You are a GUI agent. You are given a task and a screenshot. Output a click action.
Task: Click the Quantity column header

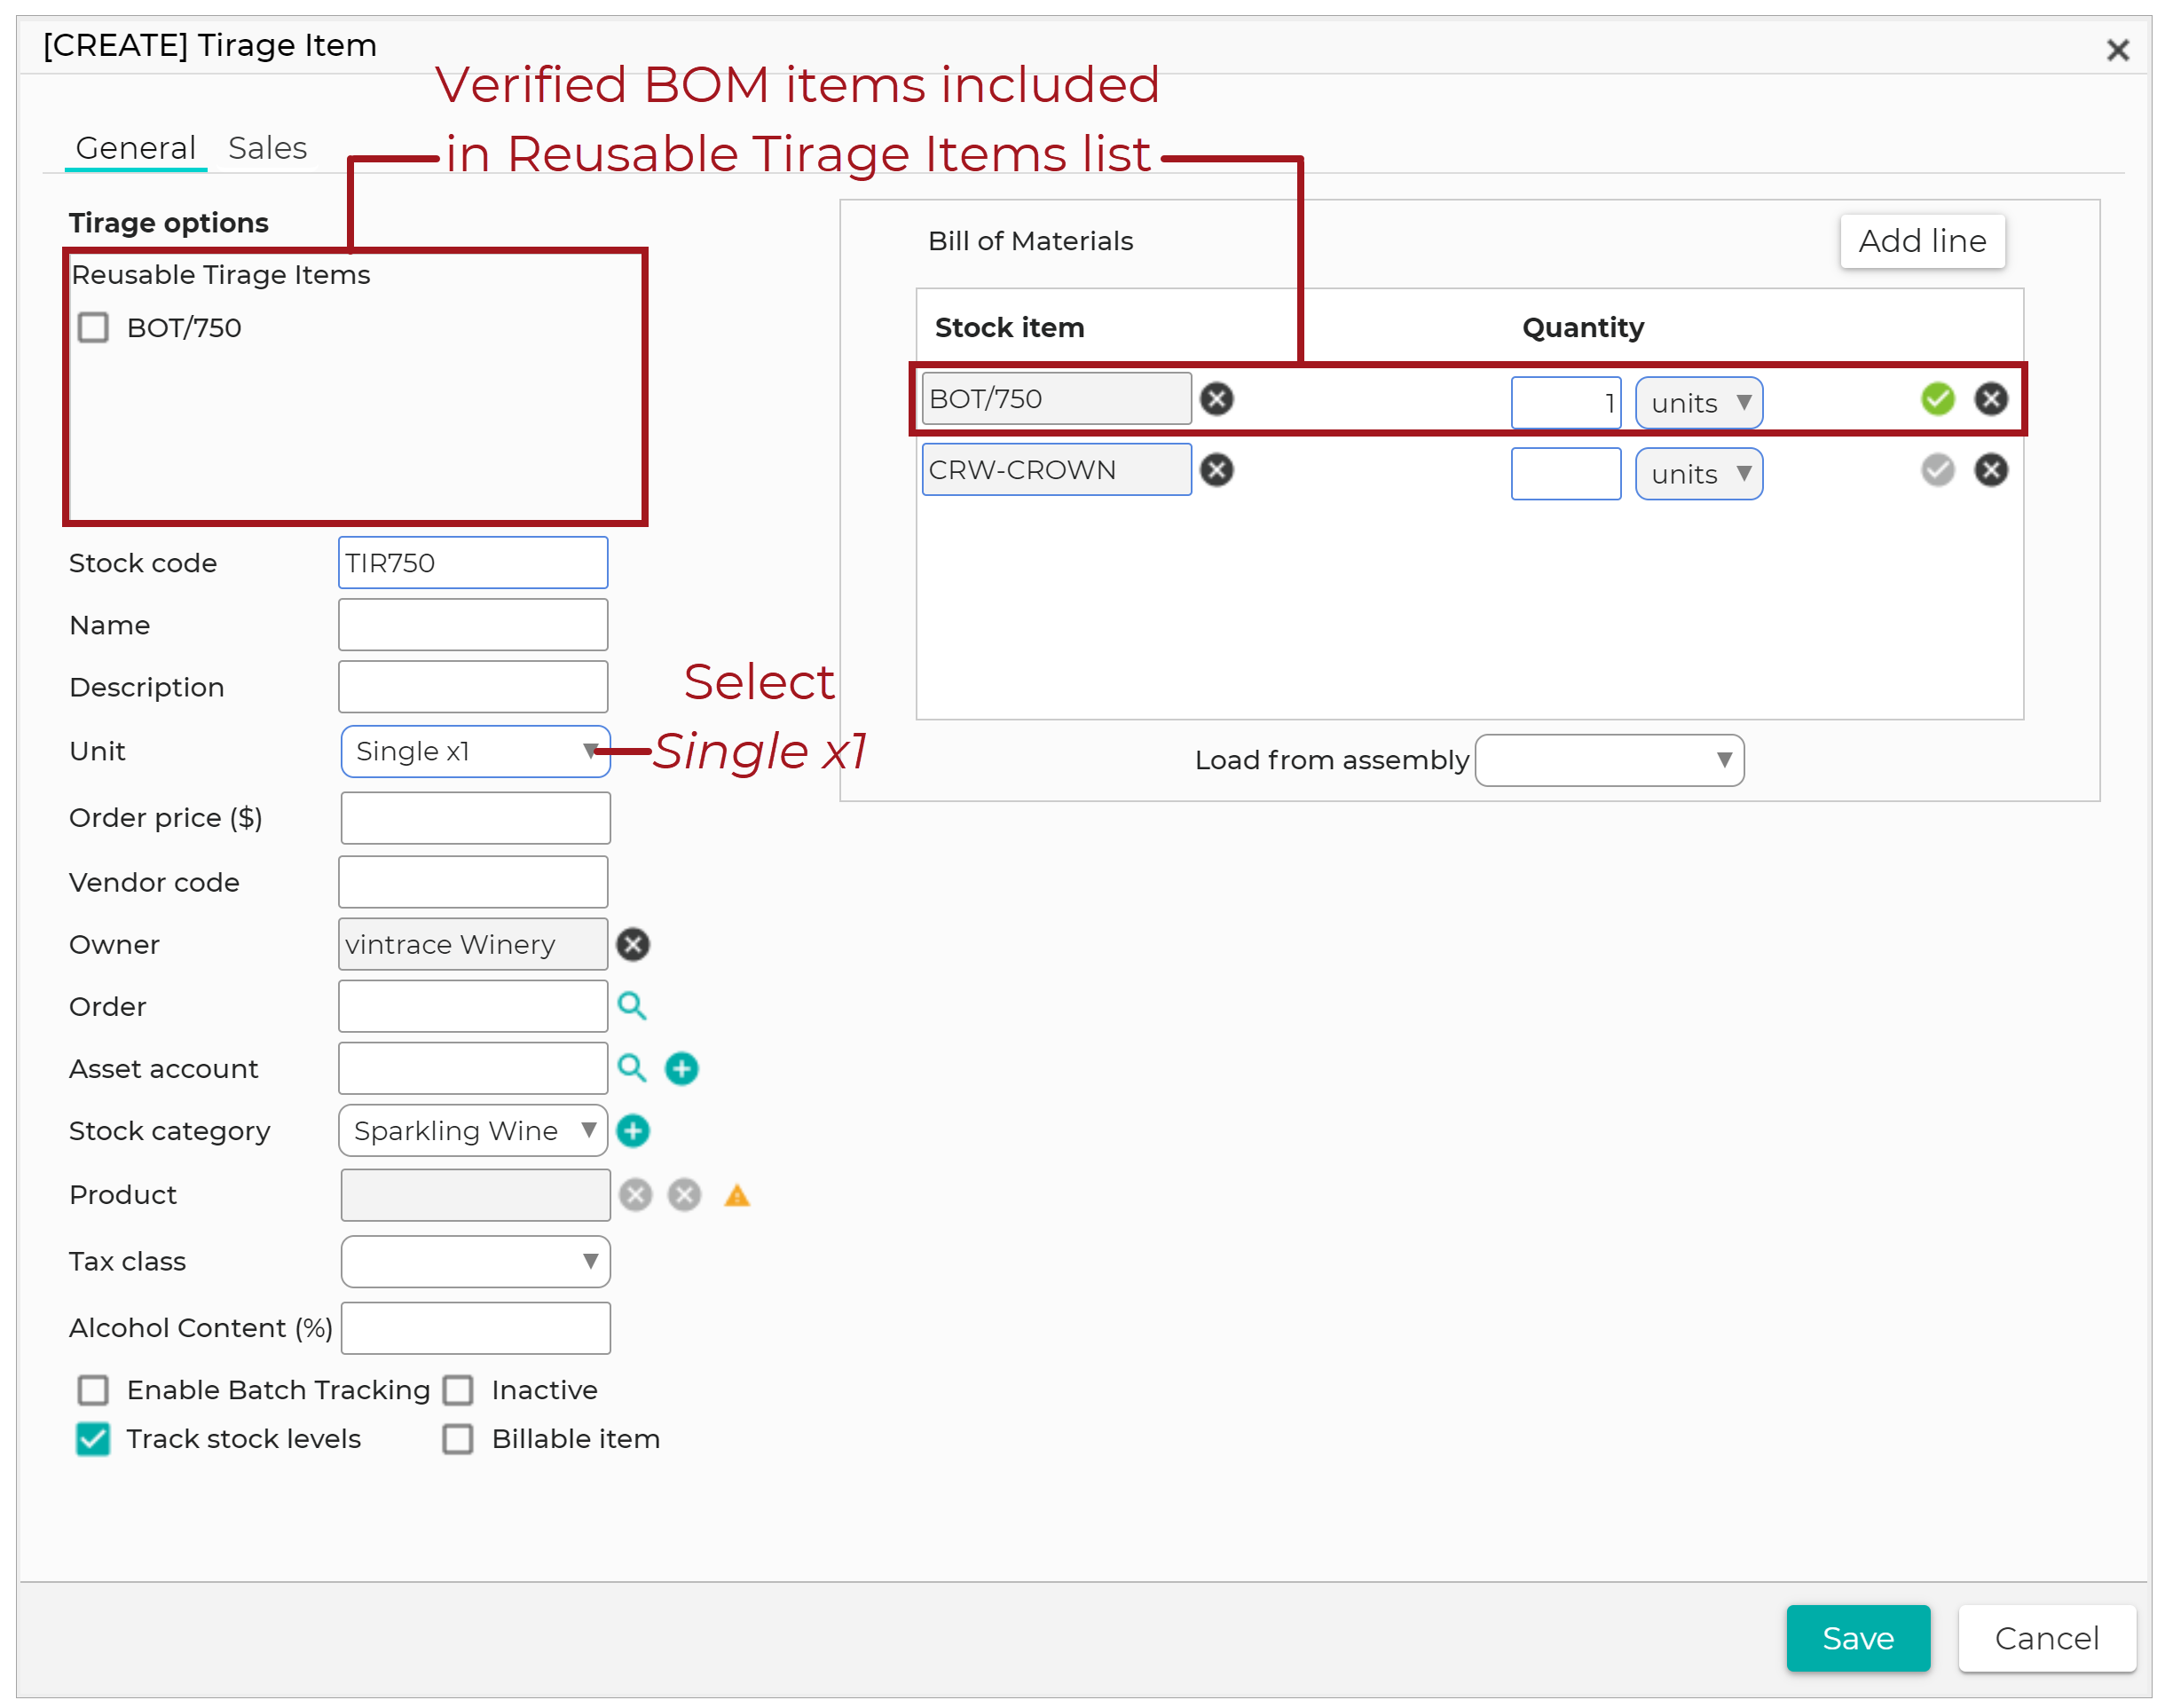coord(1583,328)
